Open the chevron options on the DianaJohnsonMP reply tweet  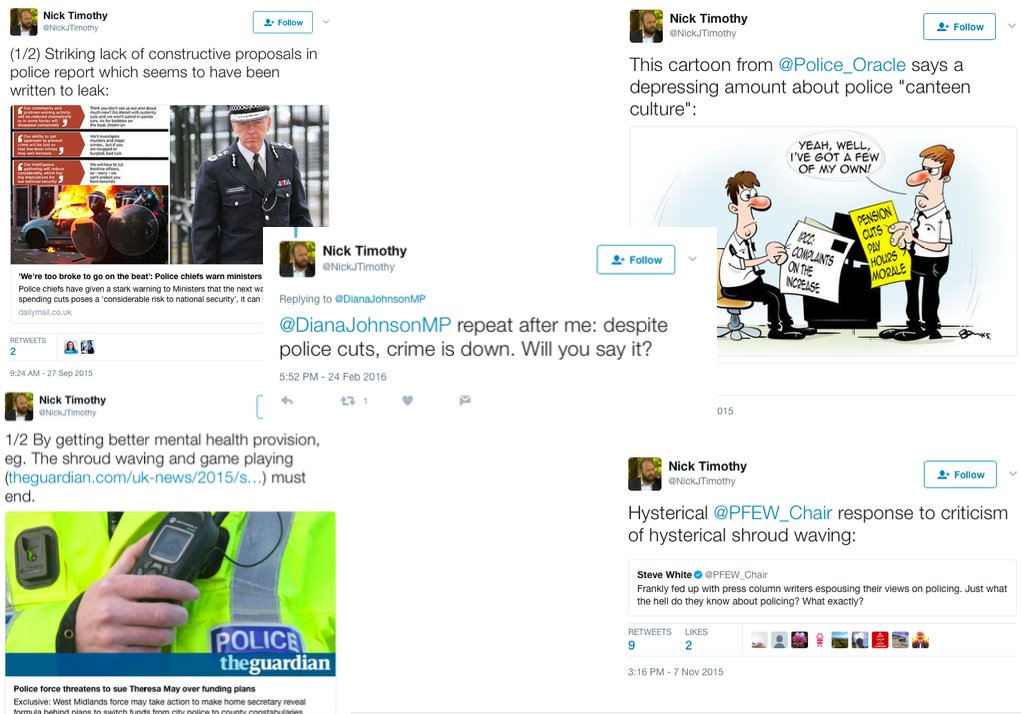coord(692,259)
